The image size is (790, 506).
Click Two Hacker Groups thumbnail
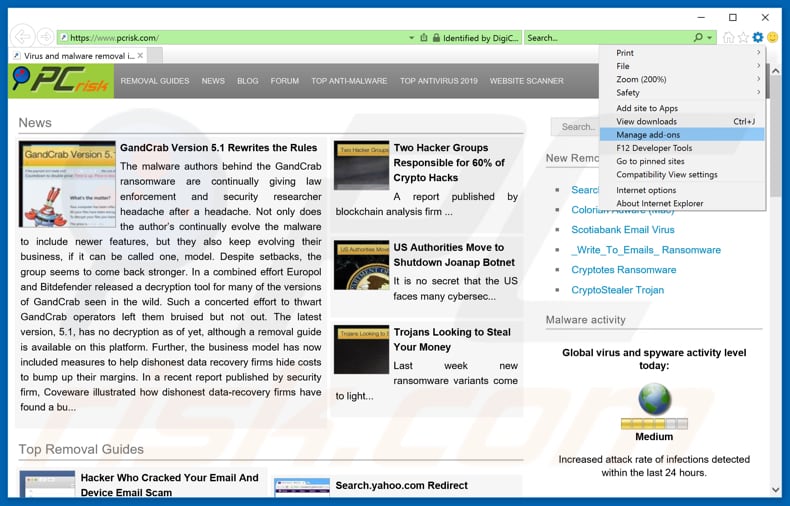coord(361,165)
